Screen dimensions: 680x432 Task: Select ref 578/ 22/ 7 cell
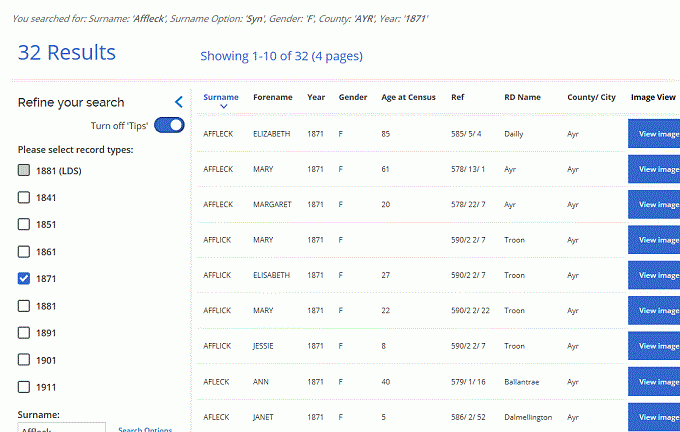(x=468, y=204)
